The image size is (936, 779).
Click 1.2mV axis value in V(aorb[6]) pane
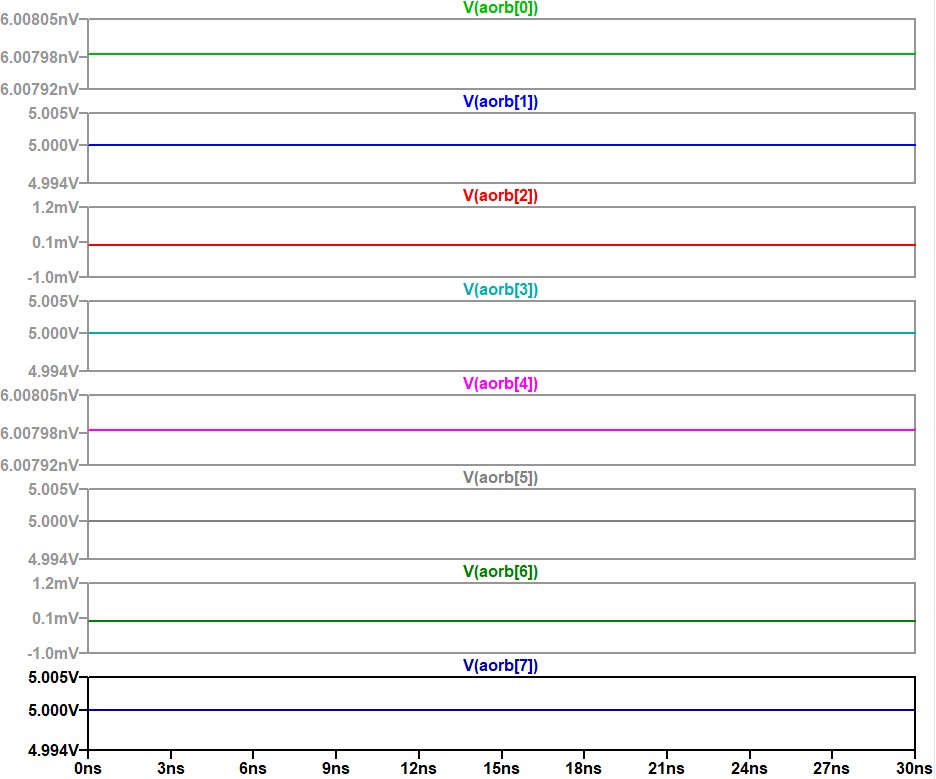(x=55, y=583)
